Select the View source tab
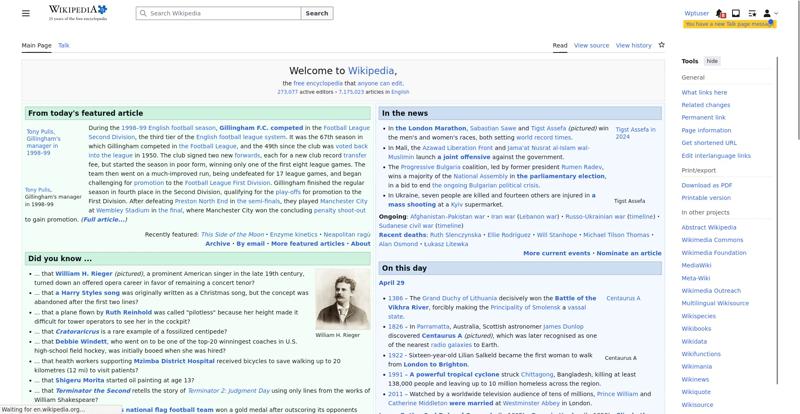 click(x=591, y=45)
